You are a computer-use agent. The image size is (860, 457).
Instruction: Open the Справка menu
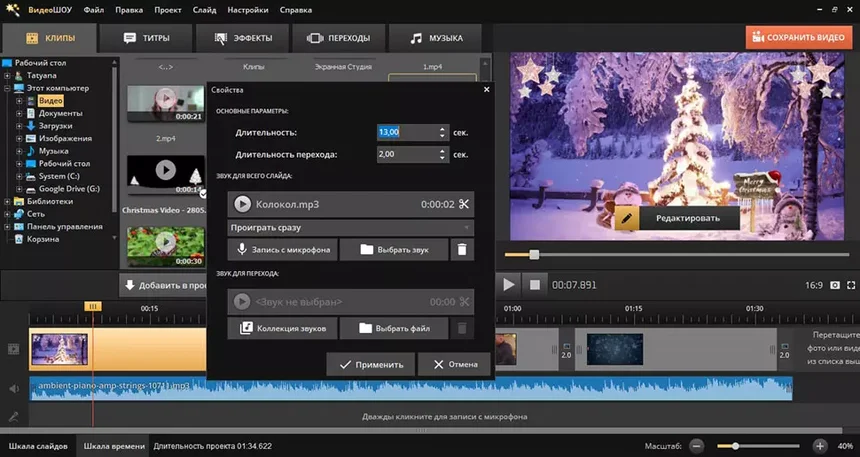pos(296,10)
